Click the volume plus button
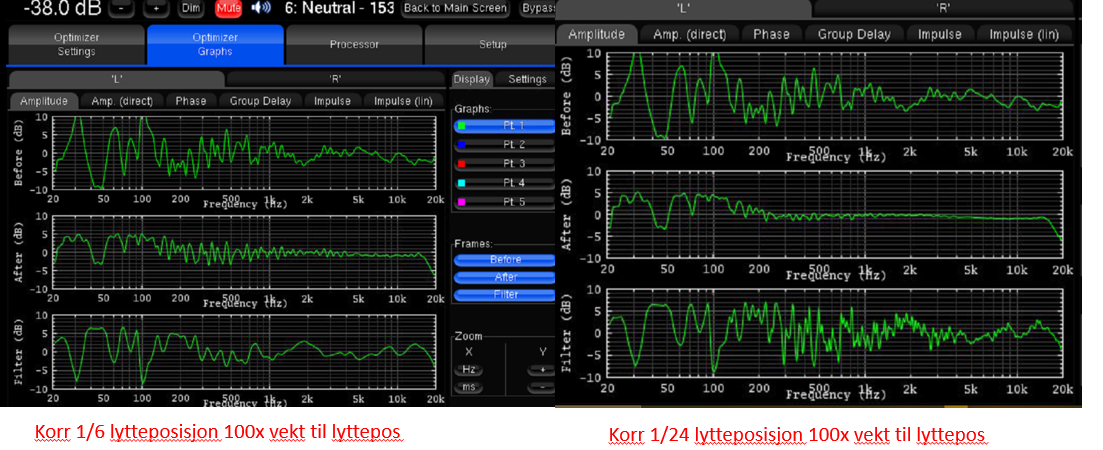The width and height of the screenshot is (1103, 450). click(x=155, y=8)
